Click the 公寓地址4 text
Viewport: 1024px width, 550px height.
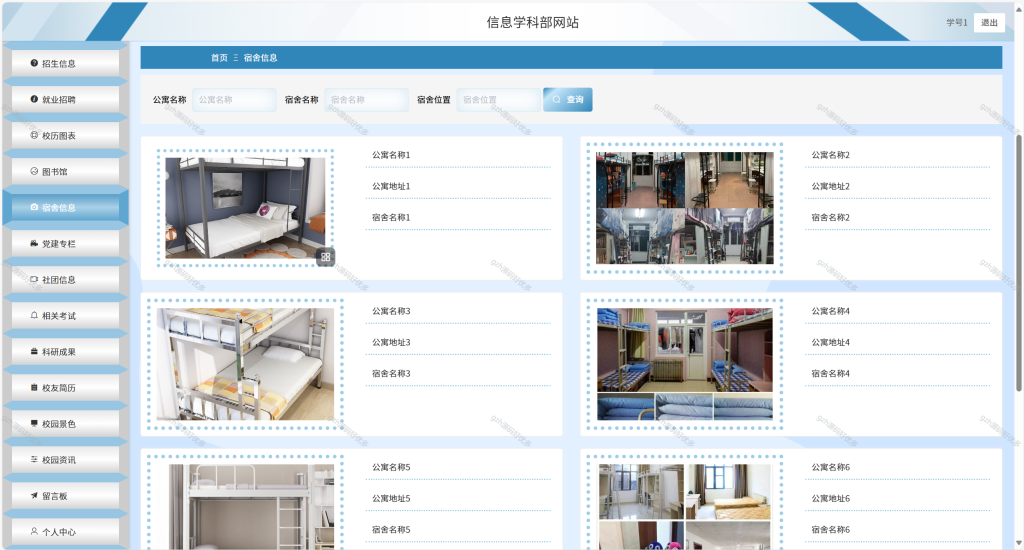(830, 342)
